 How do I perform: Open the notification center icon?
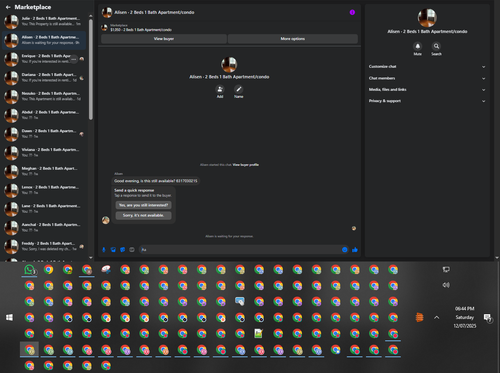tap(488, 318)
